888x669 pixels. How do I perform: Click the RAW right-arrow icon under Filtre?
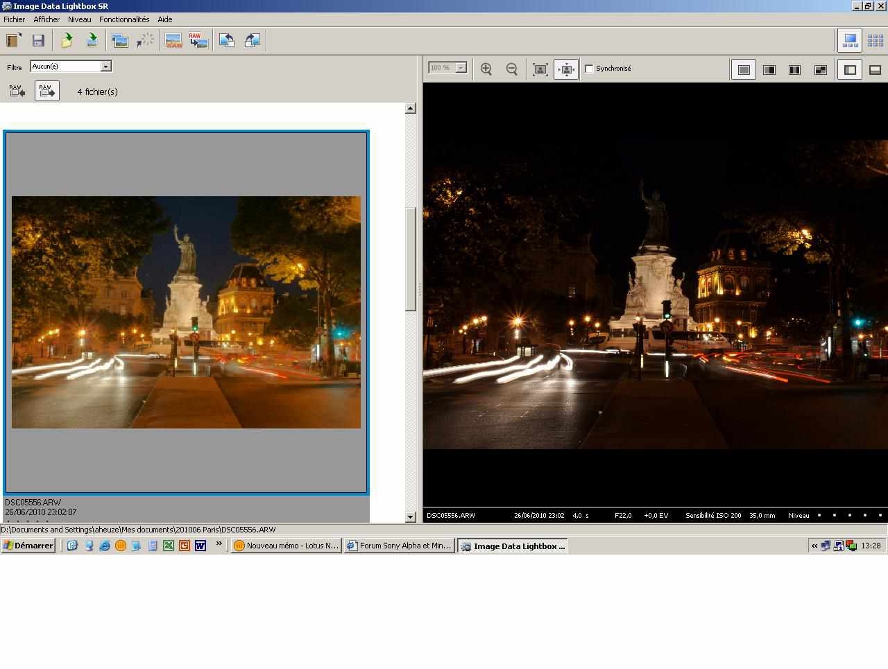[x=47, y=91]
